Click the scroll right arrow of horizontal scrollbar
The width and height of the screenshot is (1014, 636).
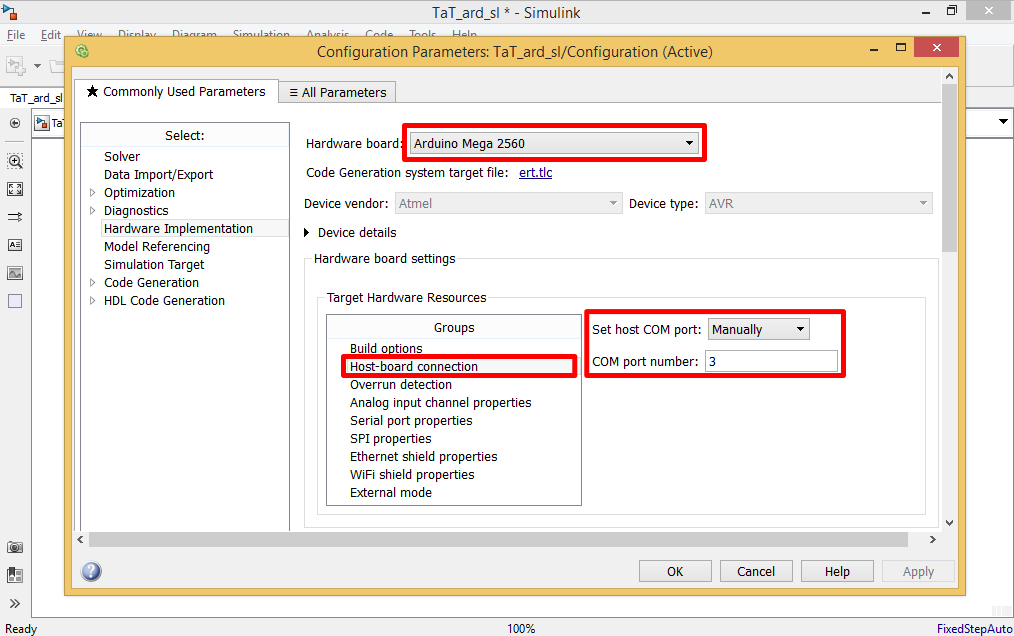[x=933, y=540]
